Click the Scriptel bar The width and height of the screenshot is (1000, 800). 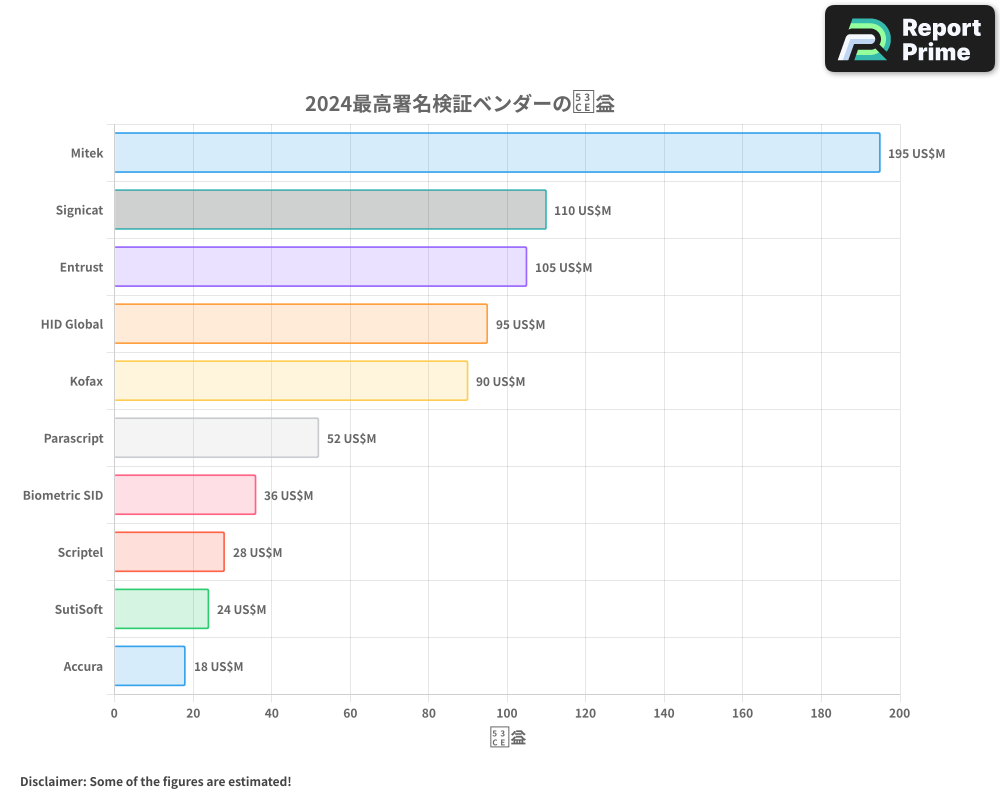click(170, 552)
